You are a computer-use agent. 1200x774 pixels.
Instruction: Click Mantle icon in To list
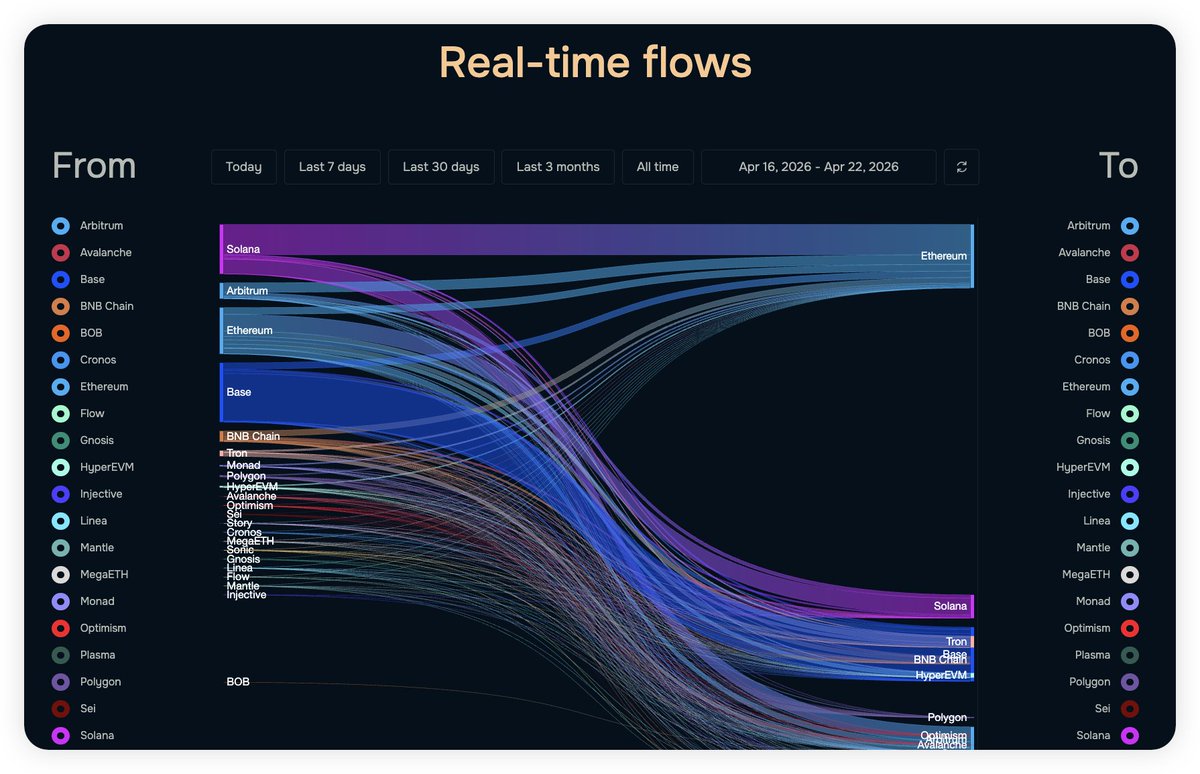pyautogui.click(x=1130, y=548)
